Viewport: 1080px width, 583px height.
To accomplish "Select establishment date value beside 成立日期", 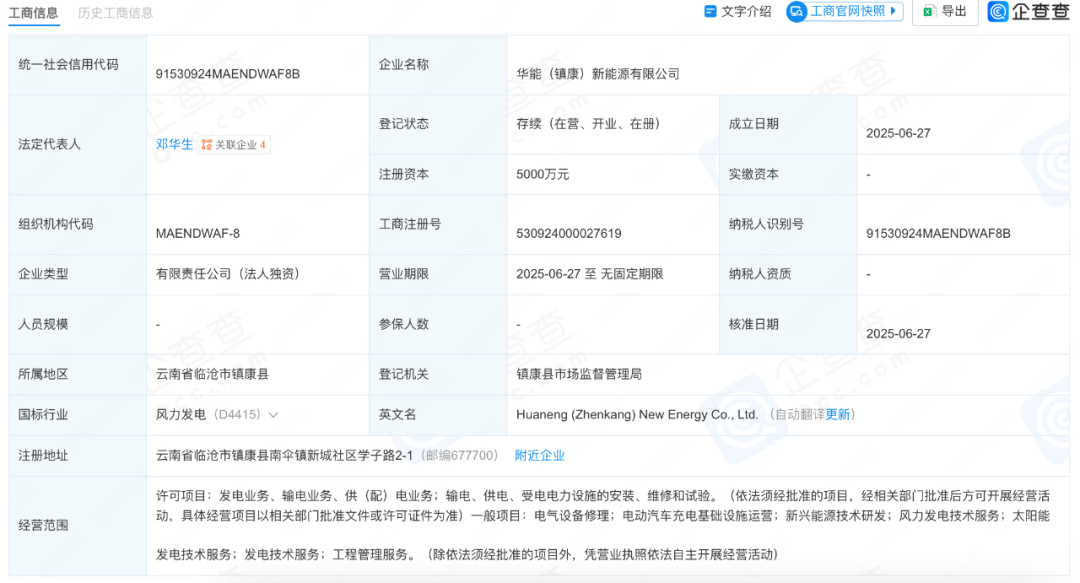I will [x=898, y=133].
